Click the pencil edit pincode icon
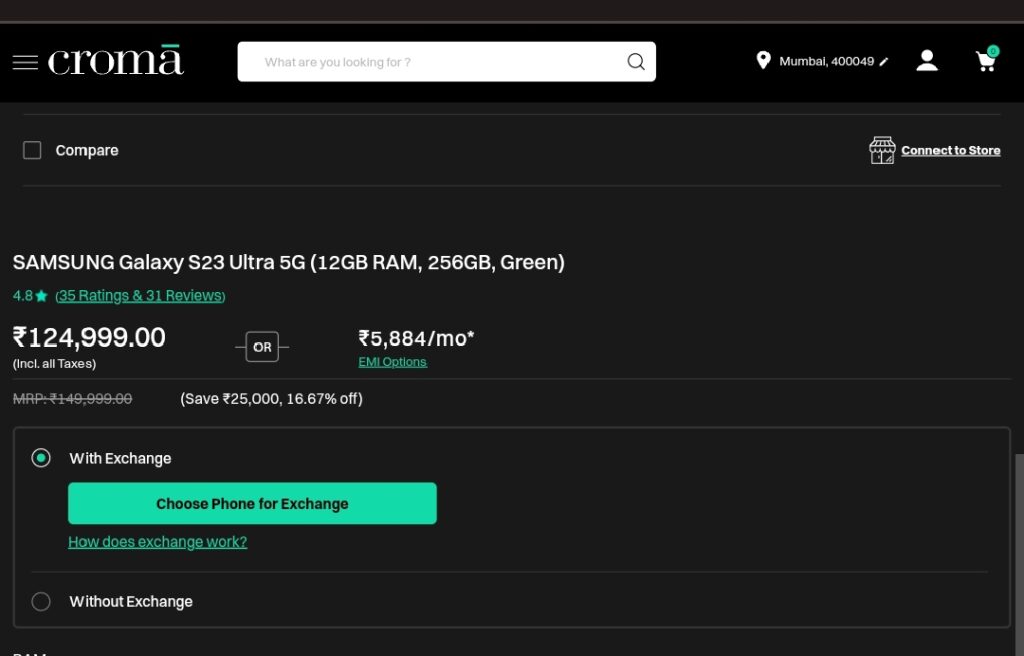 tap(884, 61)
